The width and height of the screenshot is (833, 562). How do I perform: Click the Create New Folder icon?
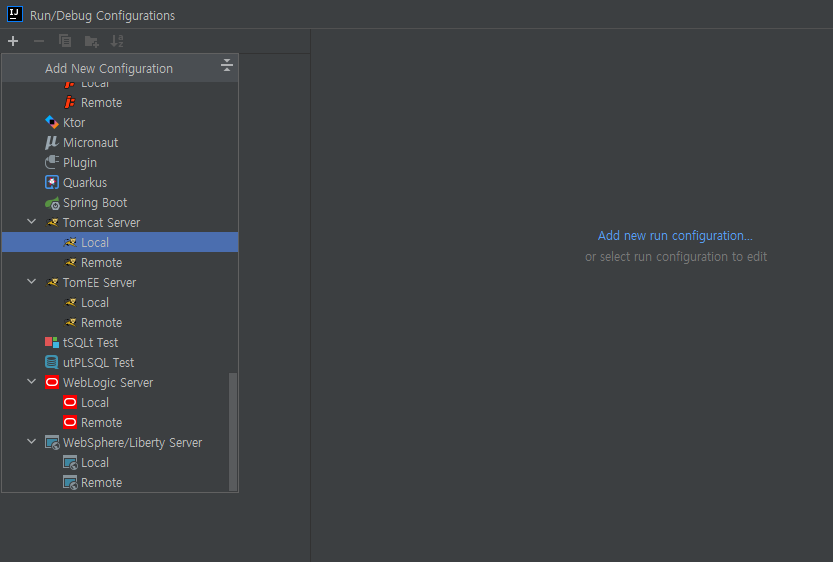91,41
